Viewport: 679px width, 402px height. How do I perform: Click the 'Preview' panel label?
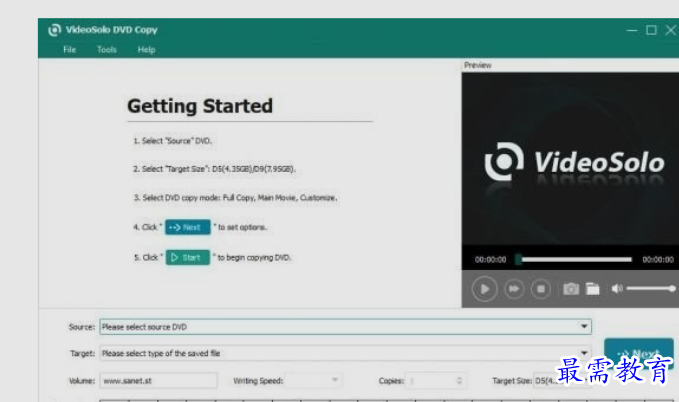(478, 65)
